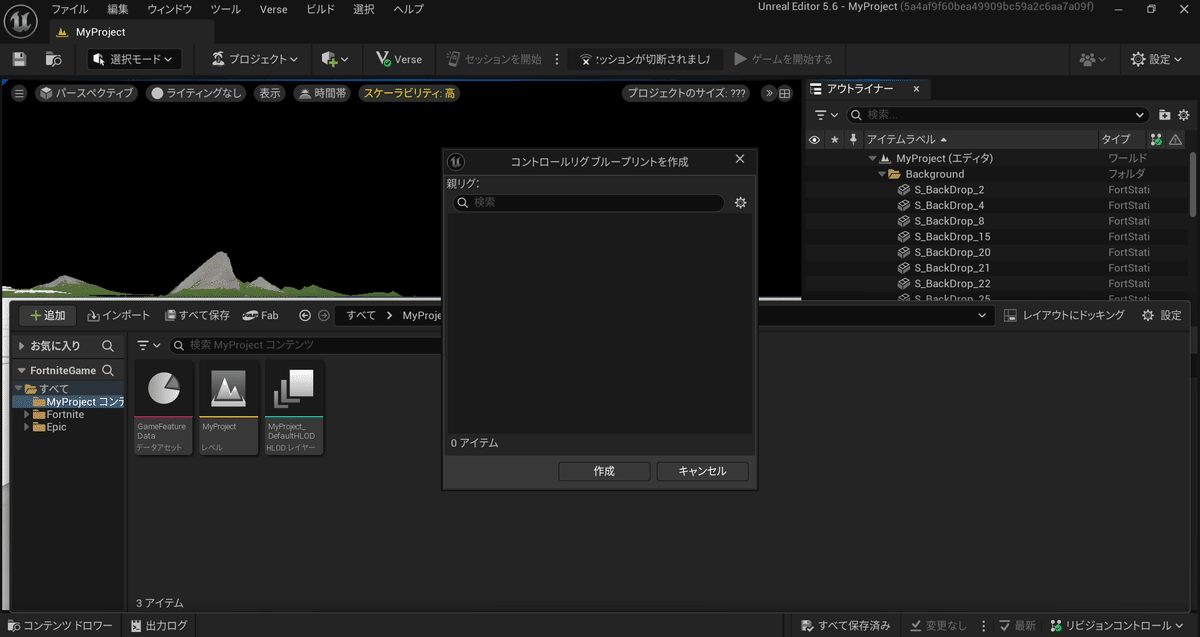Click the パースペクティブ viewport mode button
Viewport: 1200px width, 637px height.
(x=87, y=93)
